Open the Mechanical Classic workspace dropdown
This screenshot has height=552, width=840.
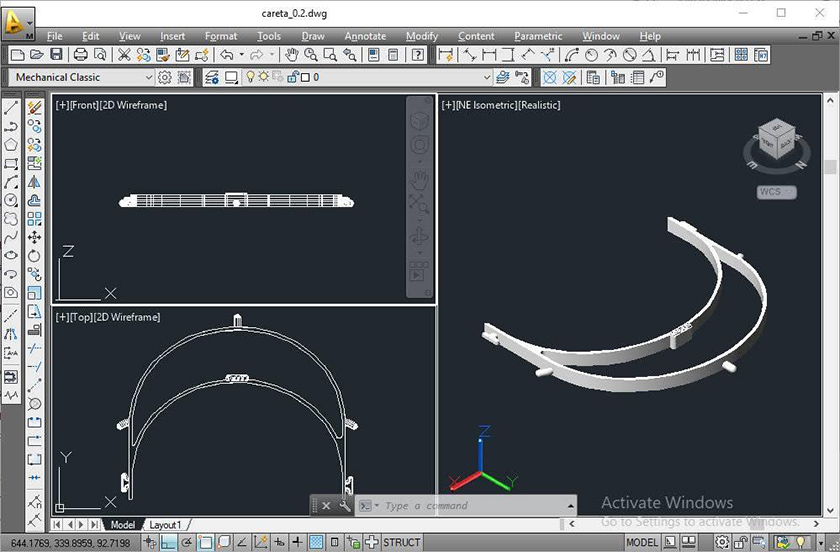tap(82, 77)
